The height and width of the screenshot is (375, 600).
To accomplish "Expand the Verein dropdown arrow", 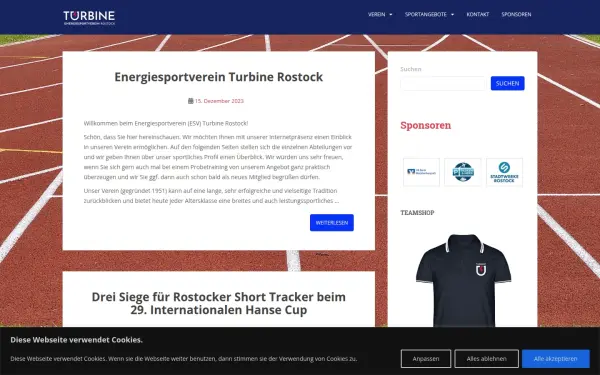I will tap(391, 15).
